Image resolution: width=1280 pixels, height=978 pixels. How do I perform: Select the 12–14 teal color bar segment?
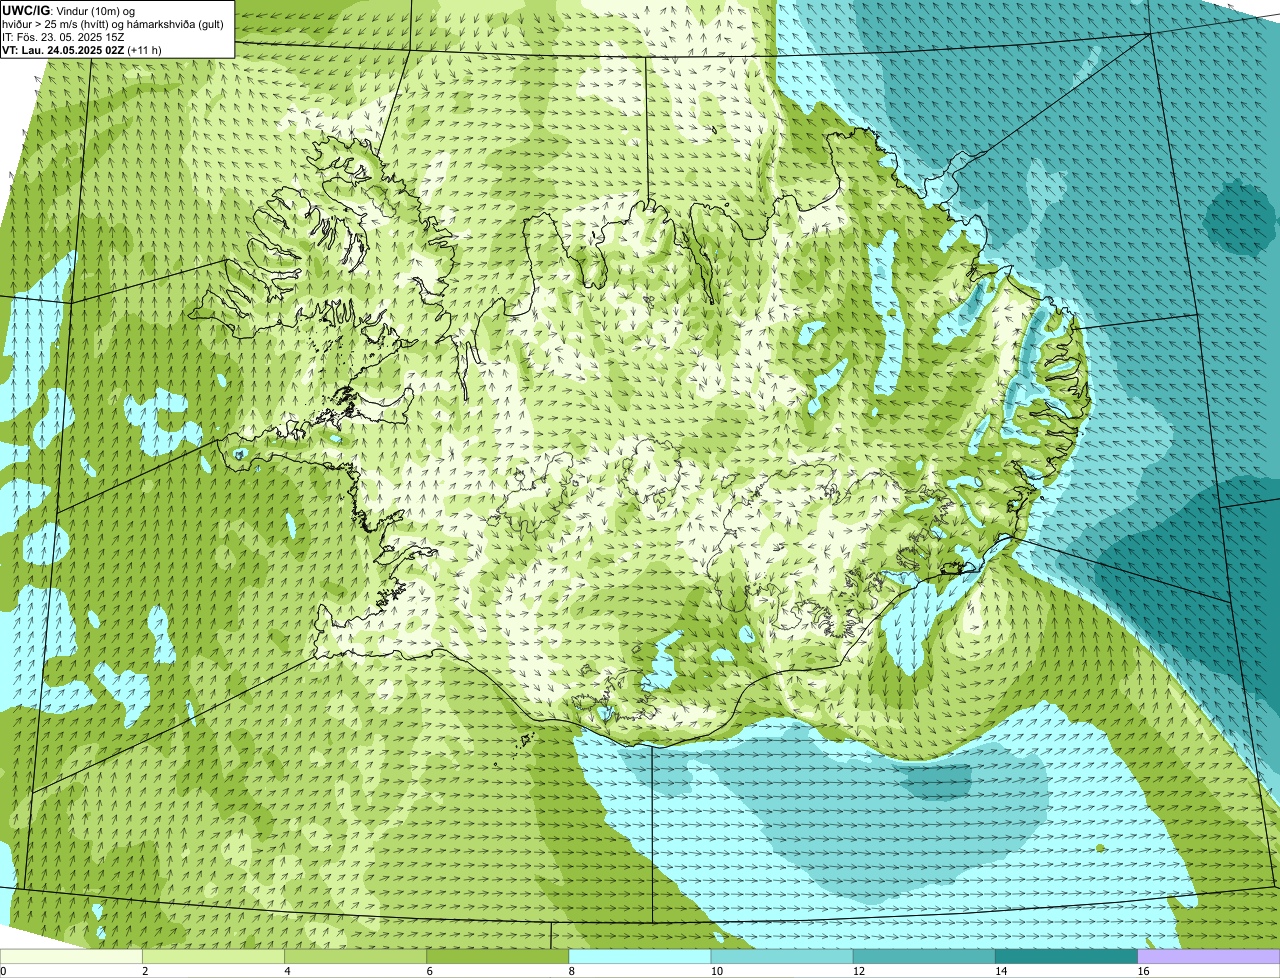click(924, 957)
